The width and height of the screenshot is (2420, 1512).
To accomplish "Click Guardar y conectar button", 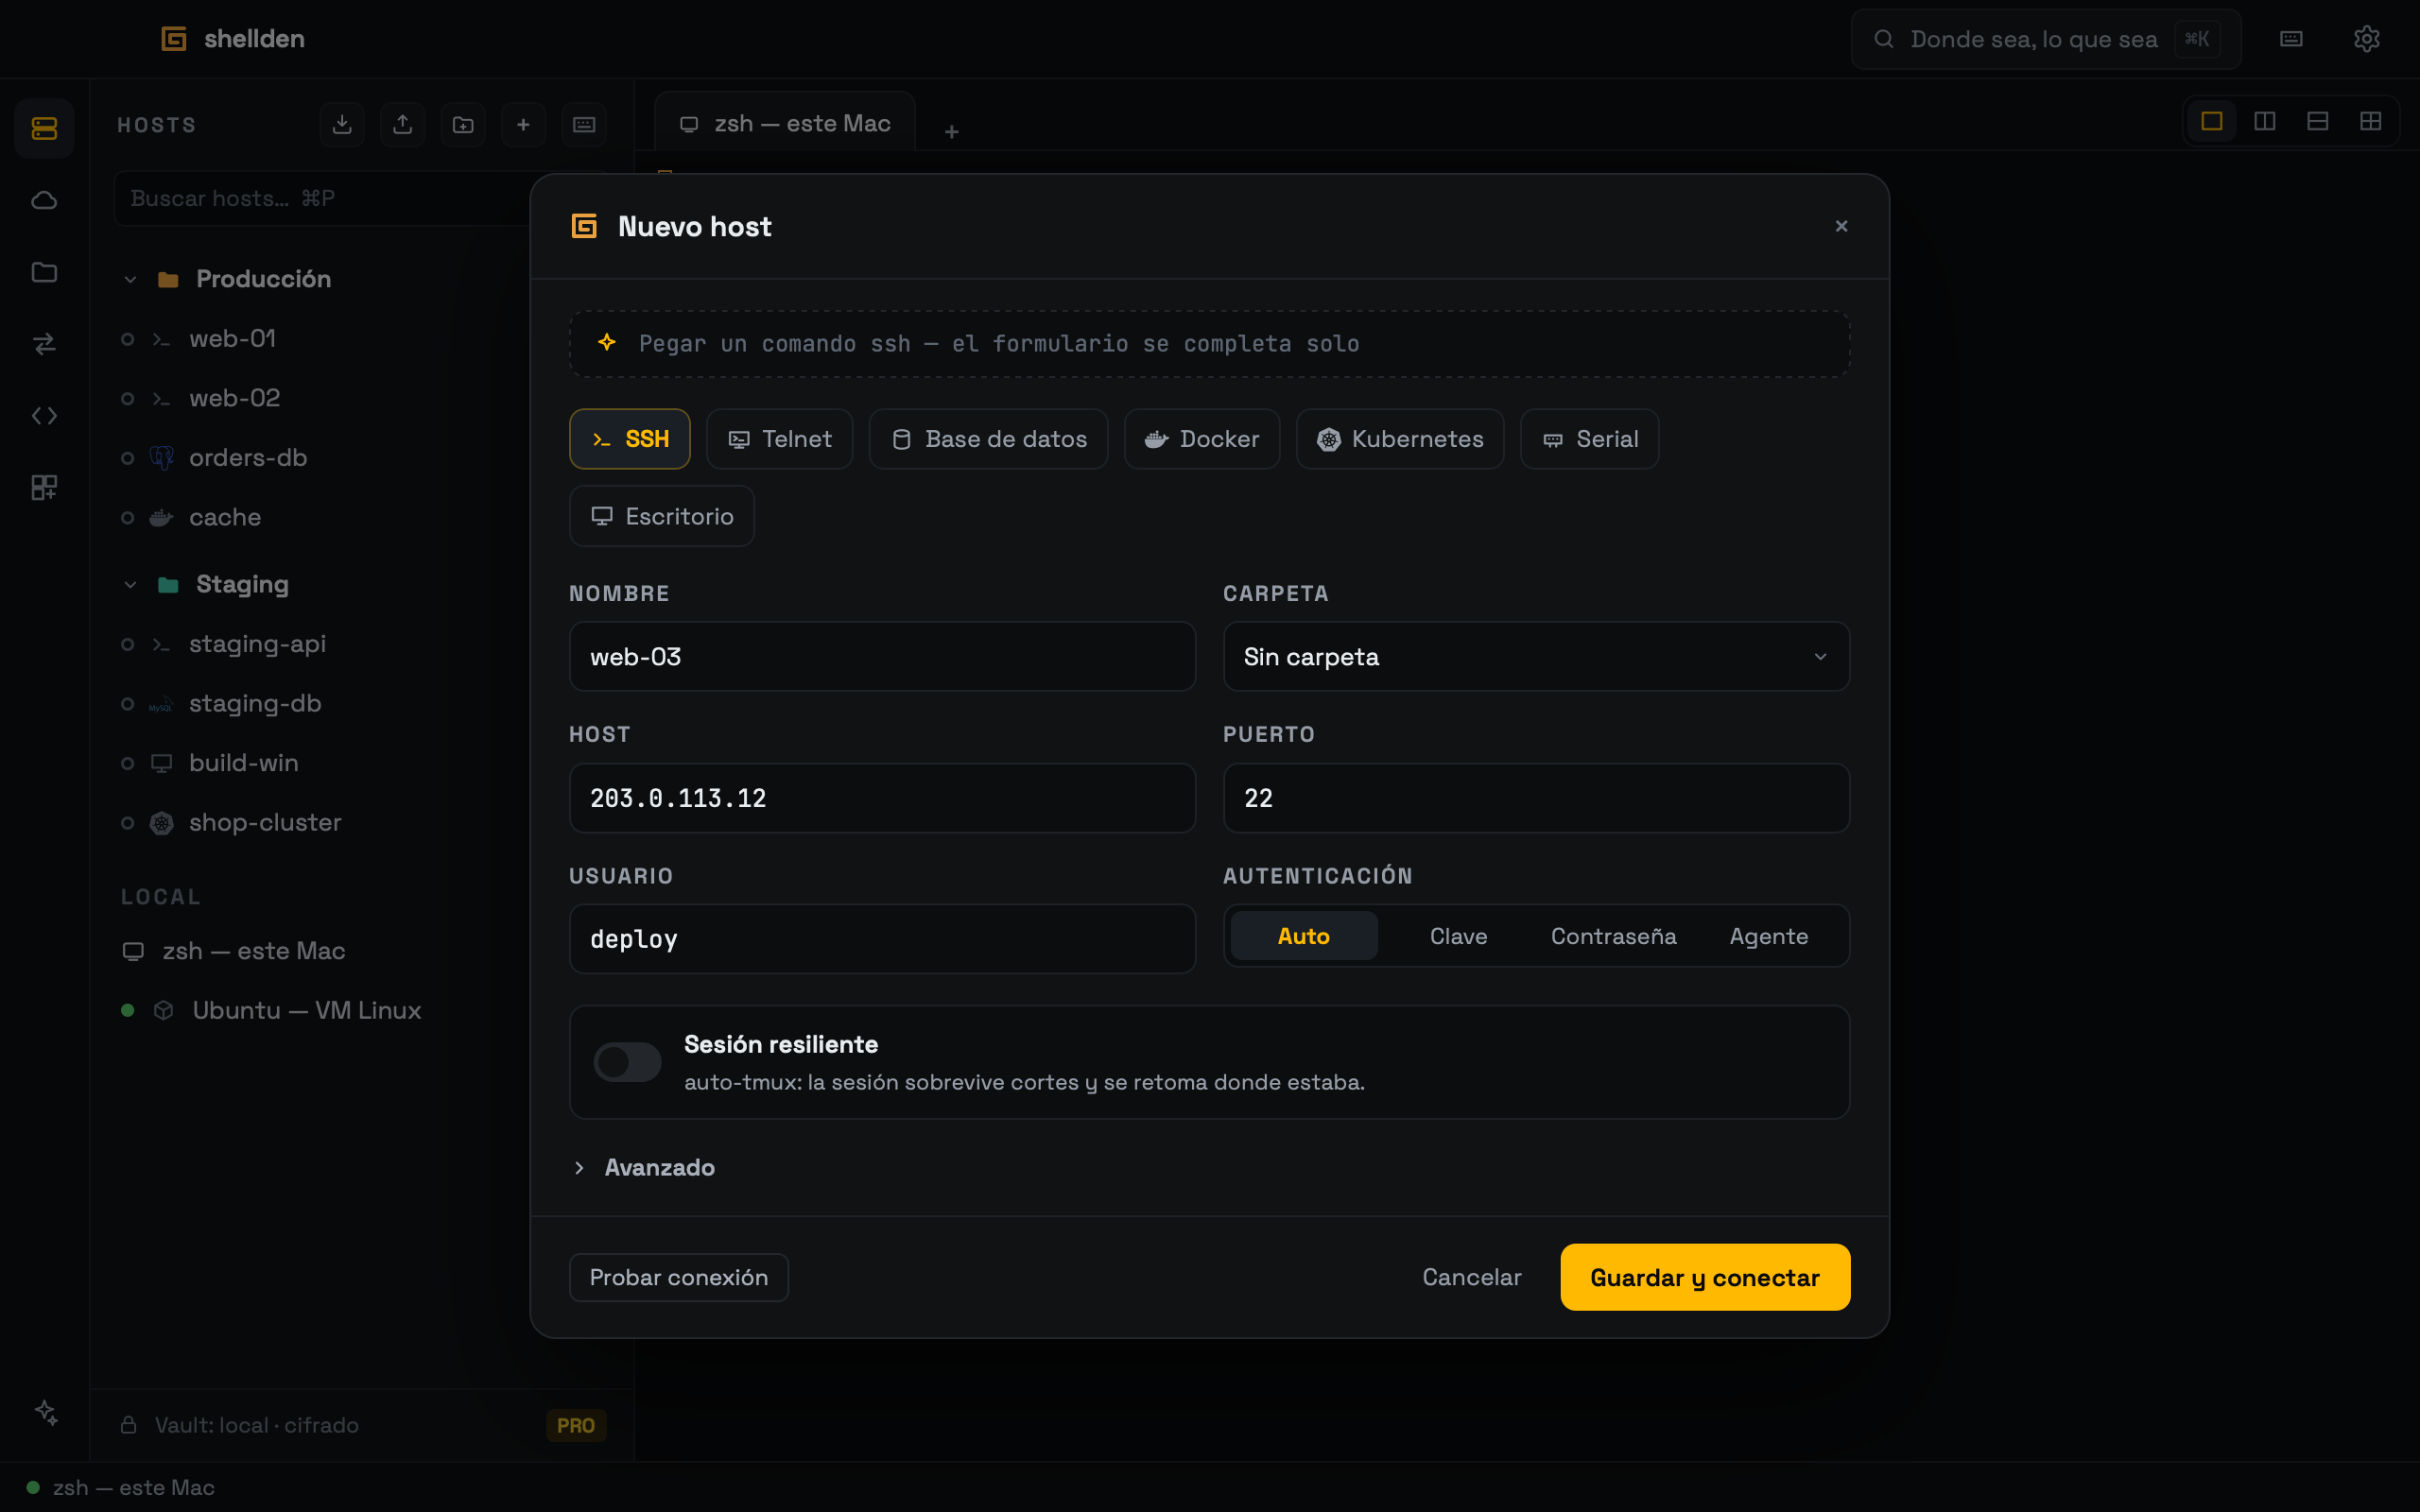I will click(x=1705, y=1277).
